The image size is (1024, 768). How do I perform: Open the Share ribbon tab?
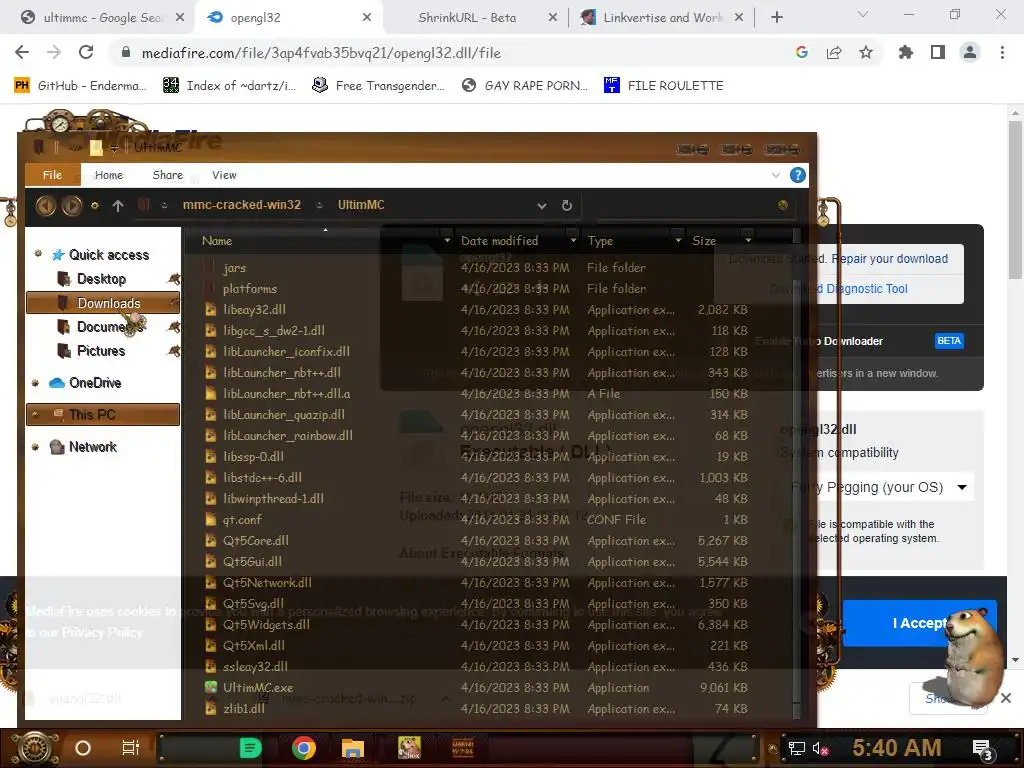click(167, 175)
